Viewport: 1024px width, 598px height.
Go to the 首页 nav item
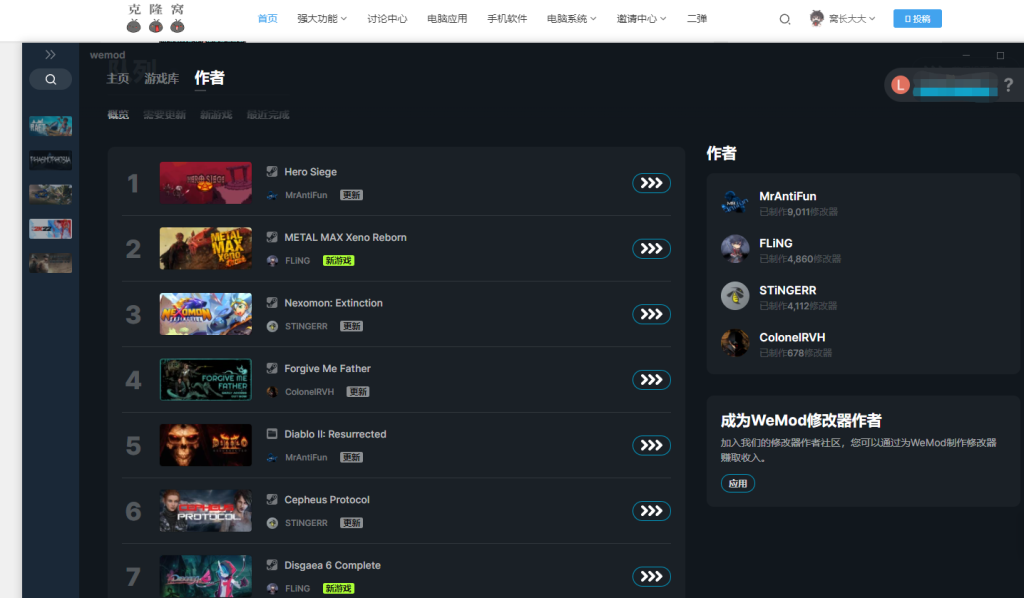click(x=268, y=19)
